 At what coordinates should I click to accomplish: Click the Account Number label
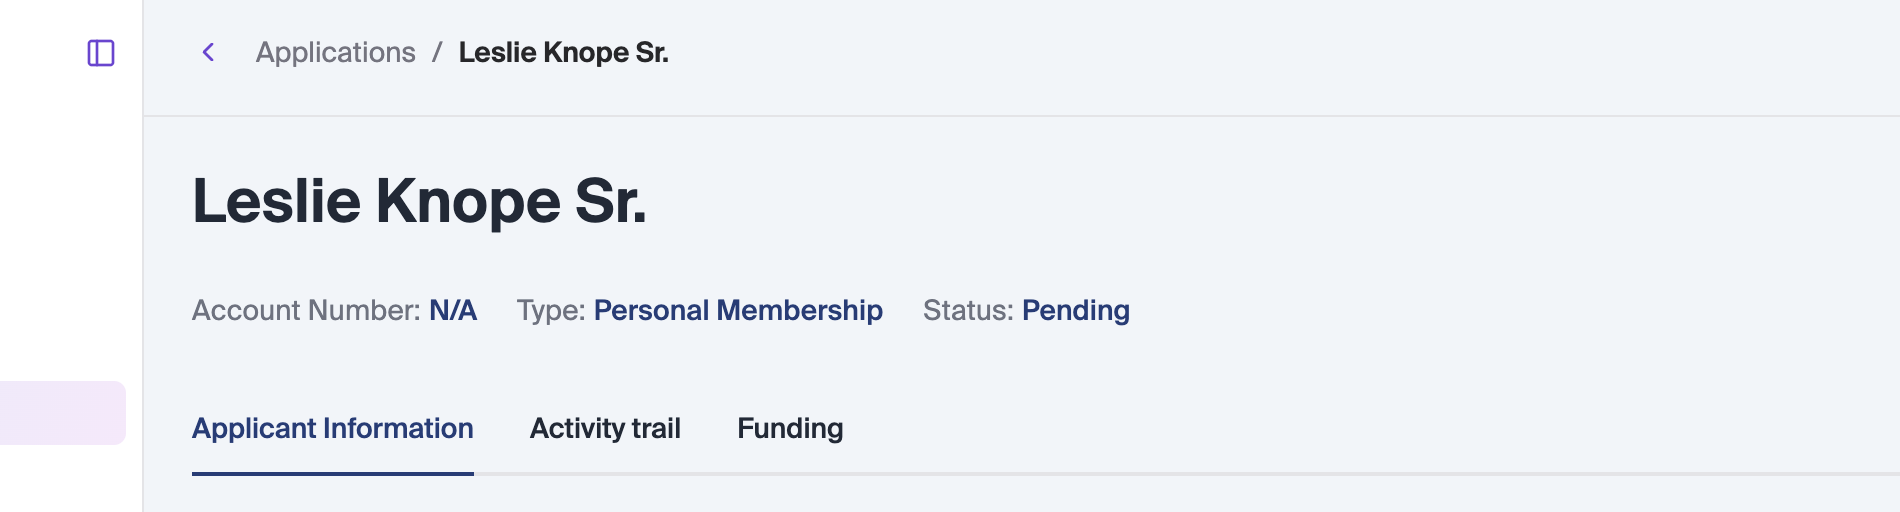click(x=305, y=310)
